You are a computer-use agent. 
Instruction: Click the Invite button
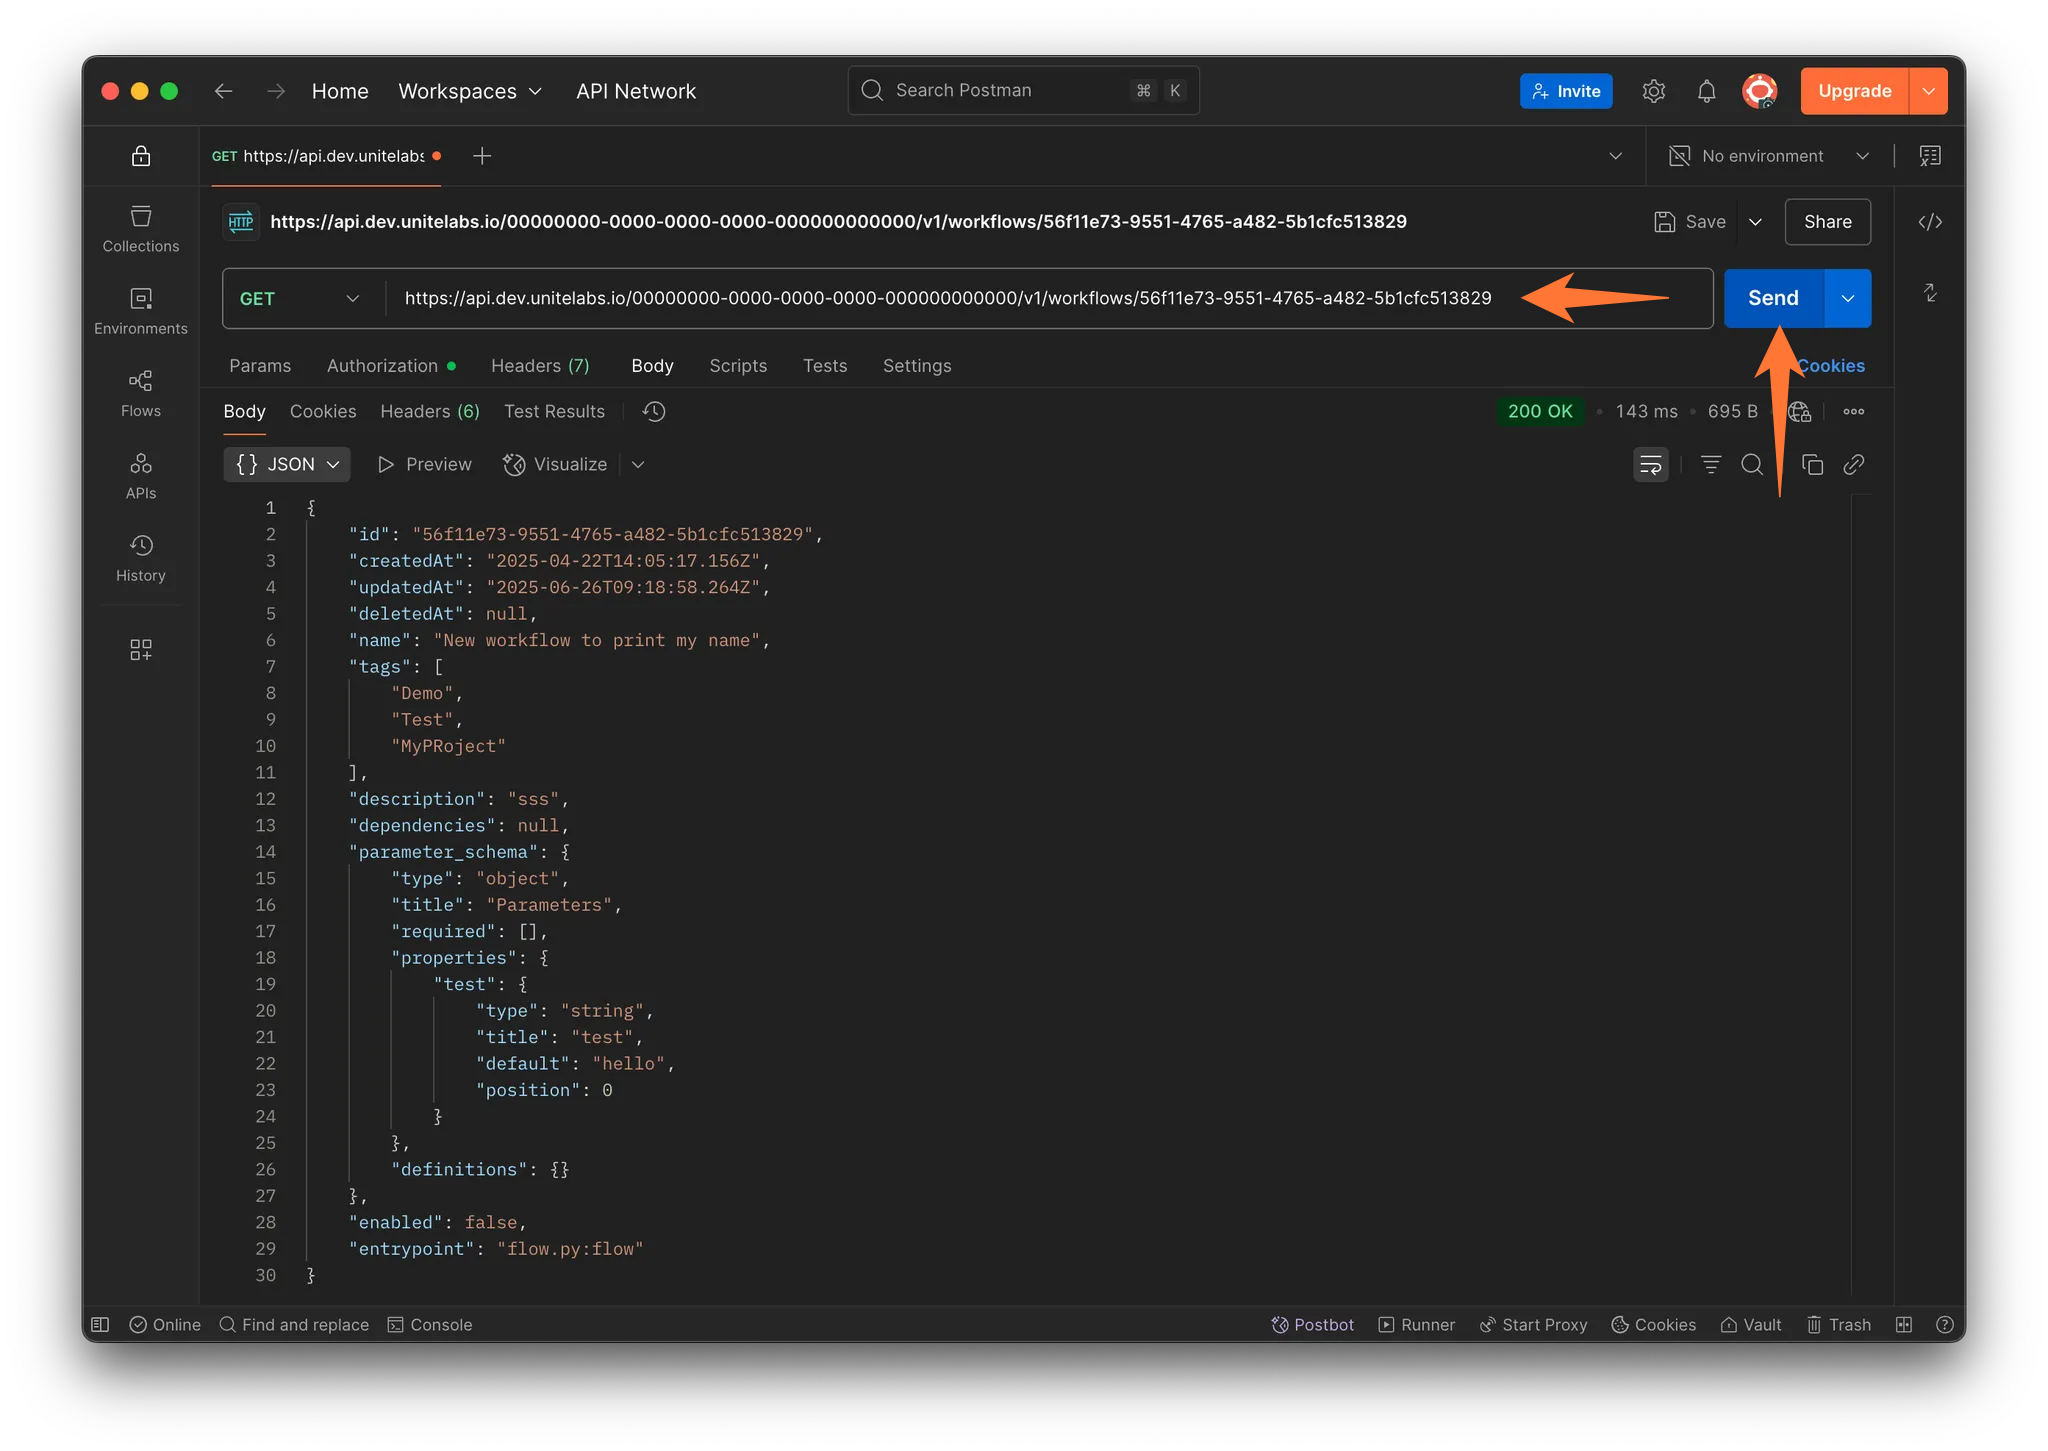[x=1566, y=91]
